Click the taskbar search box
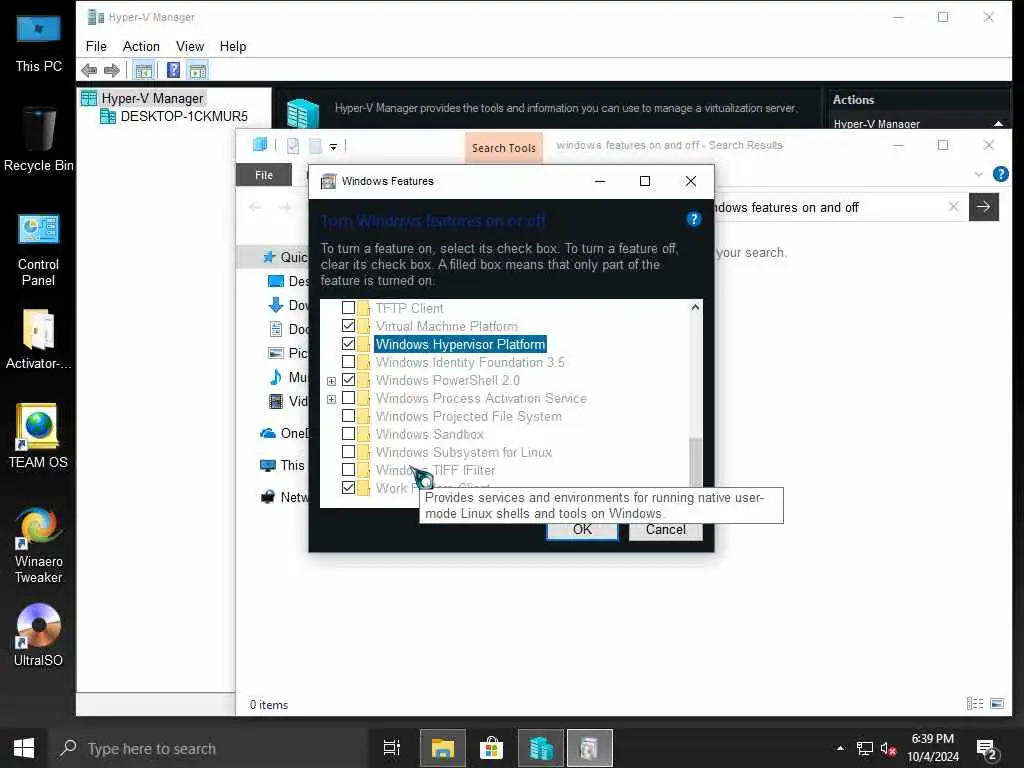 tap(208, 748)
